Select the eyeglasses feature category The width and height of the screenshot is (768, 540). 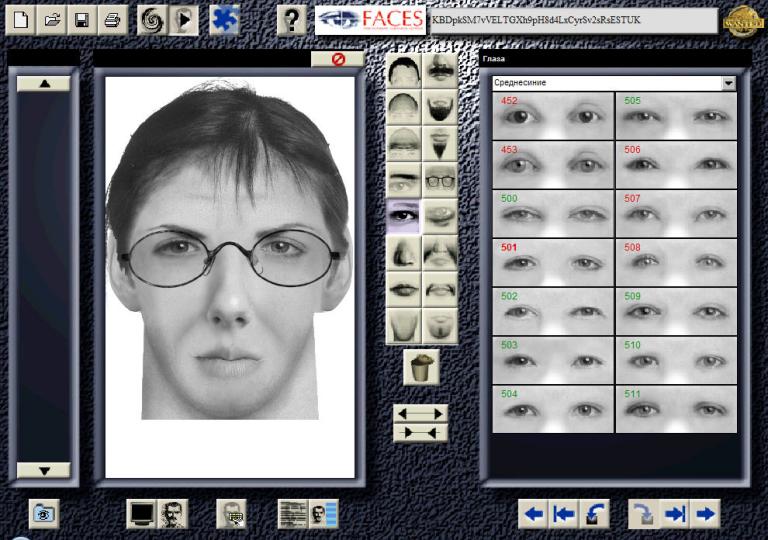(439, 180)
